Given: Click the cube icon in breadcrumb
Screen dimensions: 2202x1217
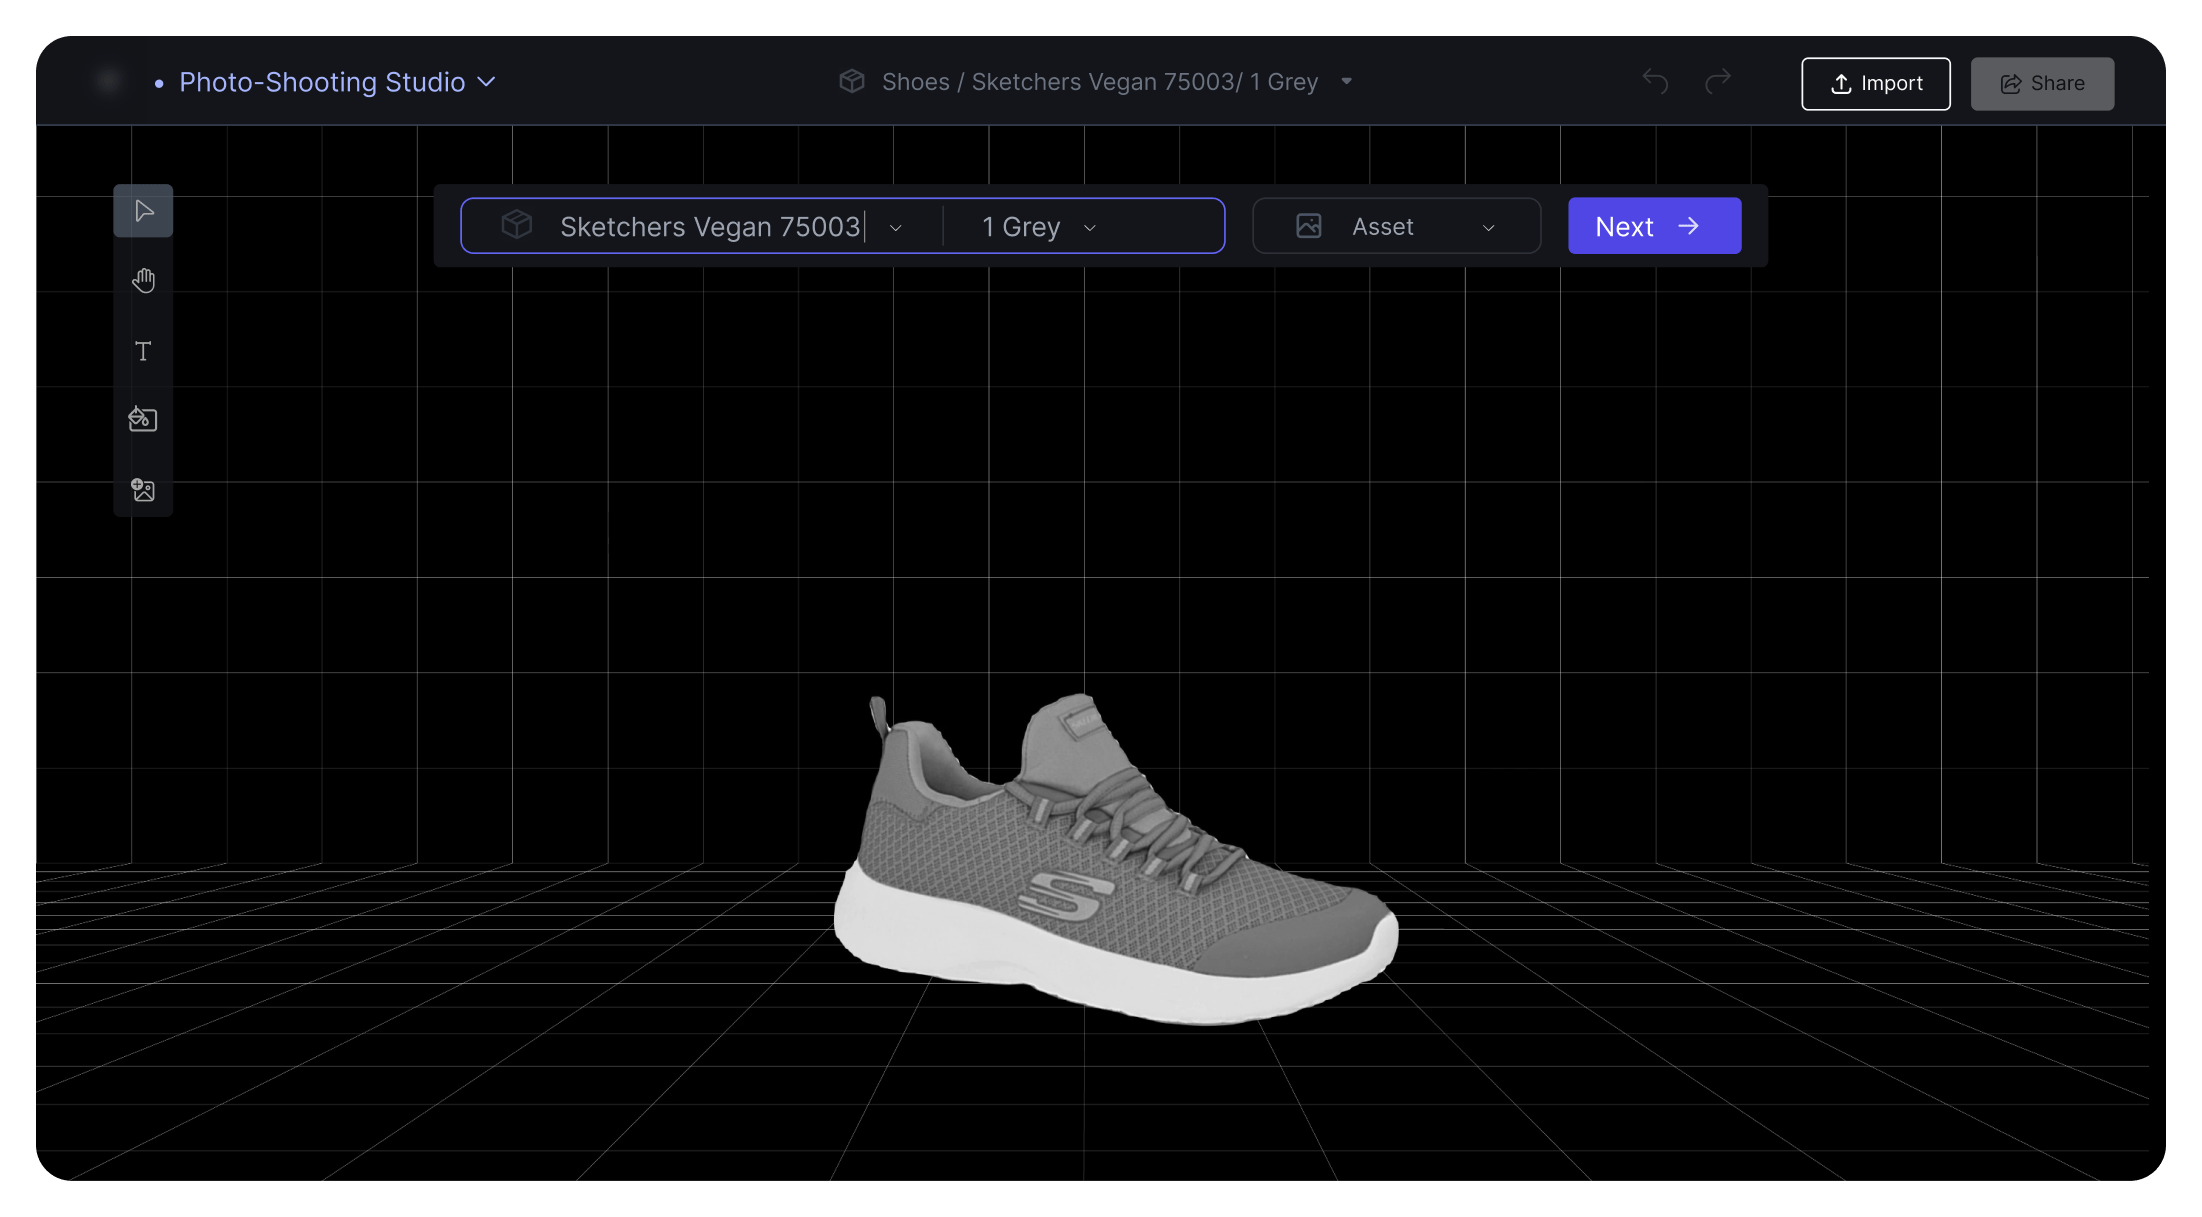Looking at the screenshot, I should (852, 82).
